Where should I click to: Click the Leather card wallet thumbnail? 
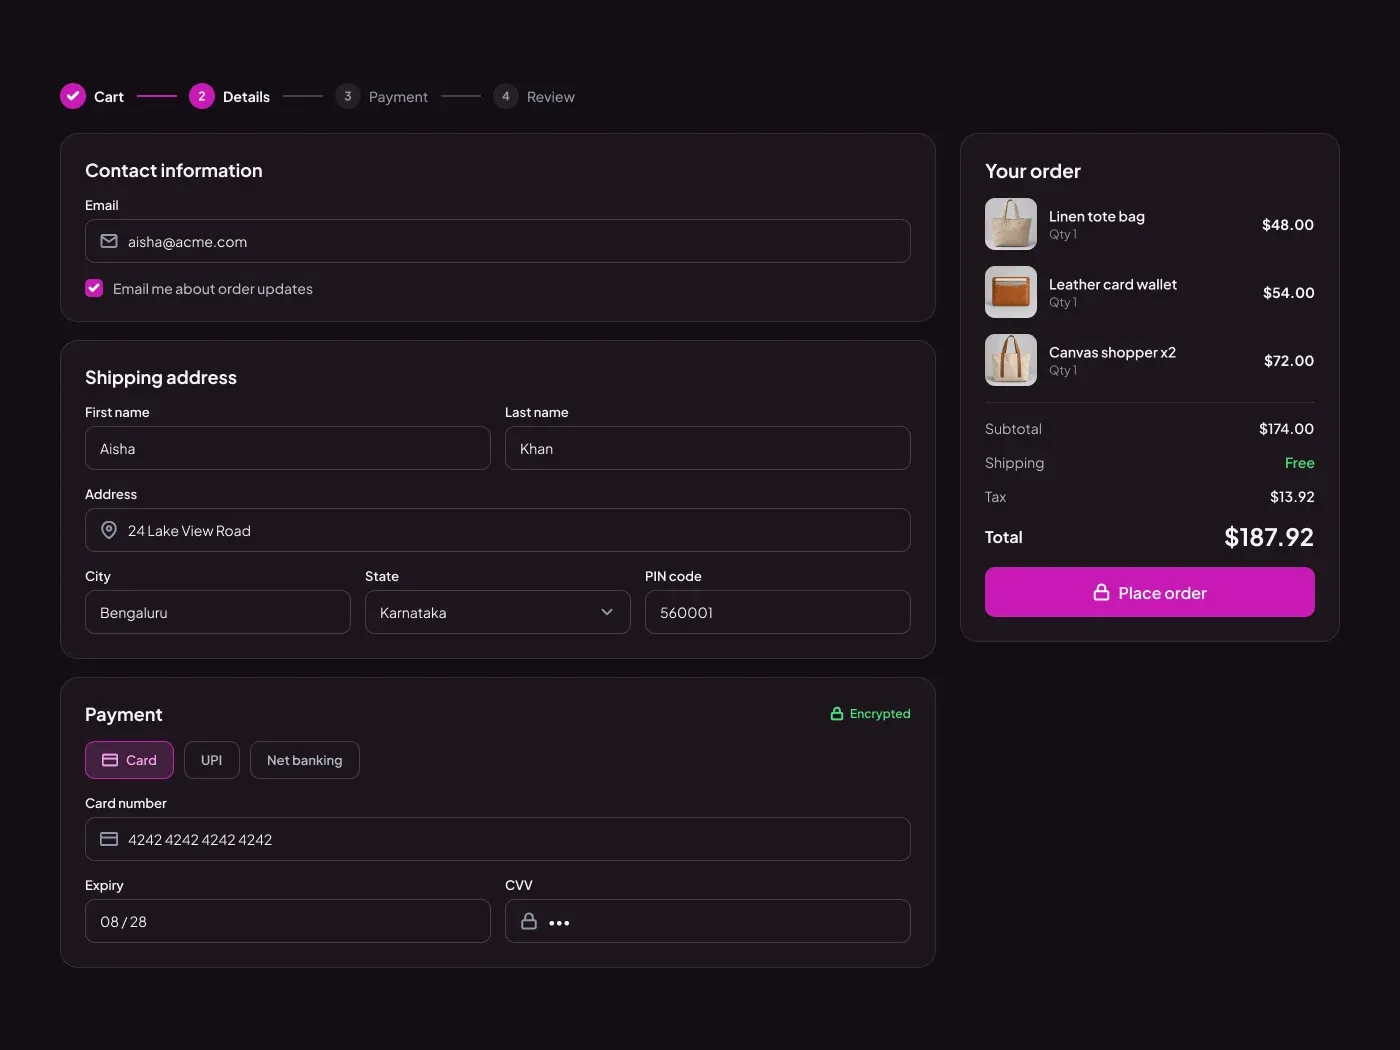1011,292
